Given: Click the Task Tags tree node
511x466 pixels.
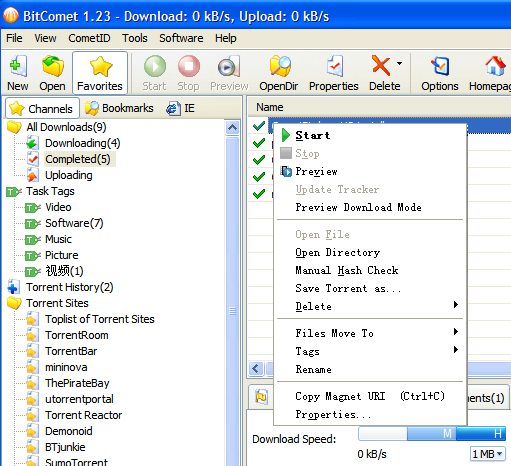Looking at the screenshot, I should 50,191.
